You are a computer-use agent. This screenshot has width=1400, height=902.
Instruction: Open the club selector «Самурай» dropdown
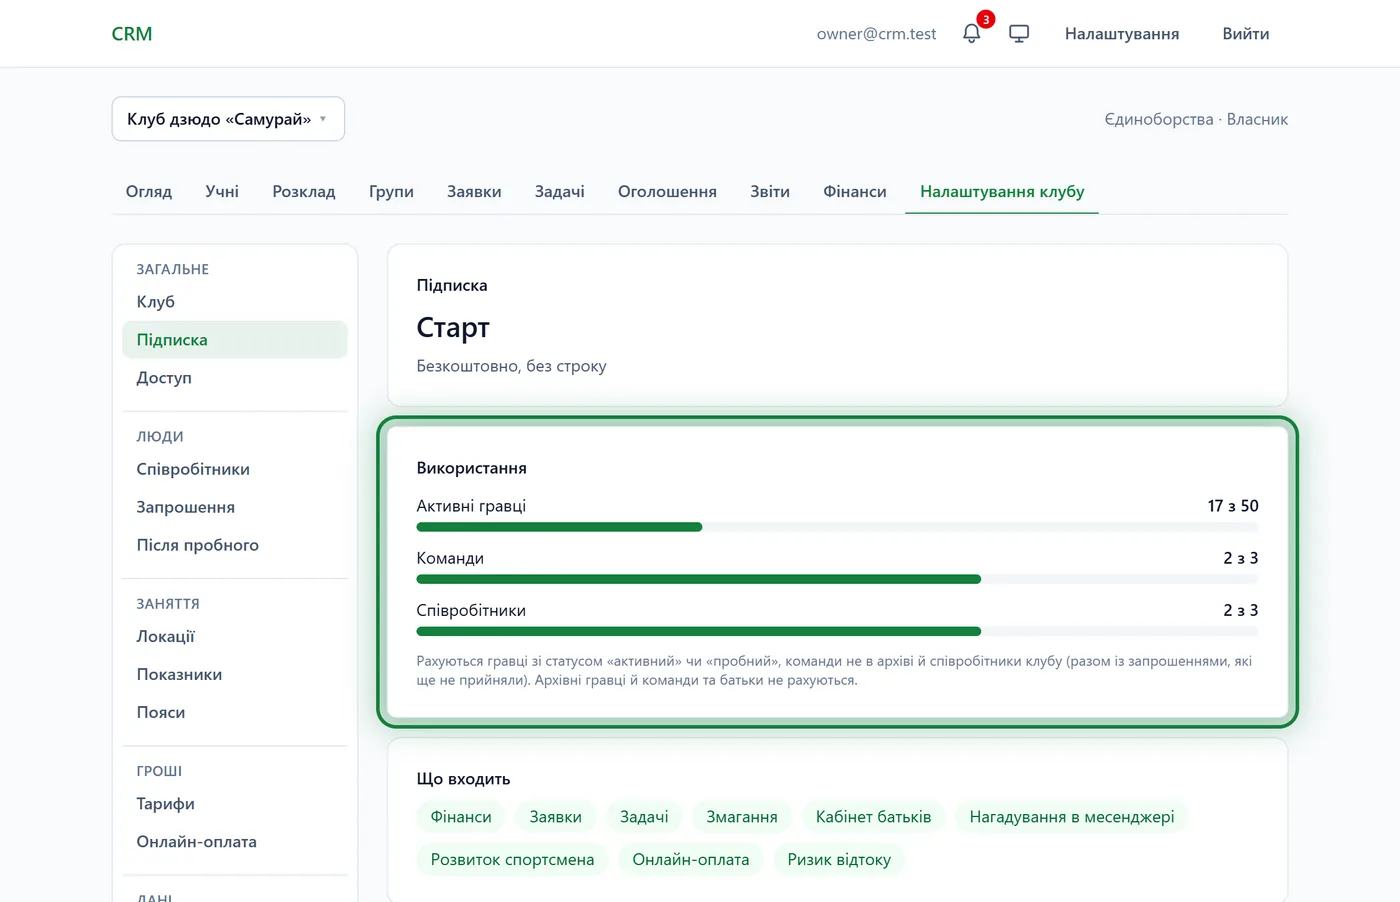tap(228, 119)
